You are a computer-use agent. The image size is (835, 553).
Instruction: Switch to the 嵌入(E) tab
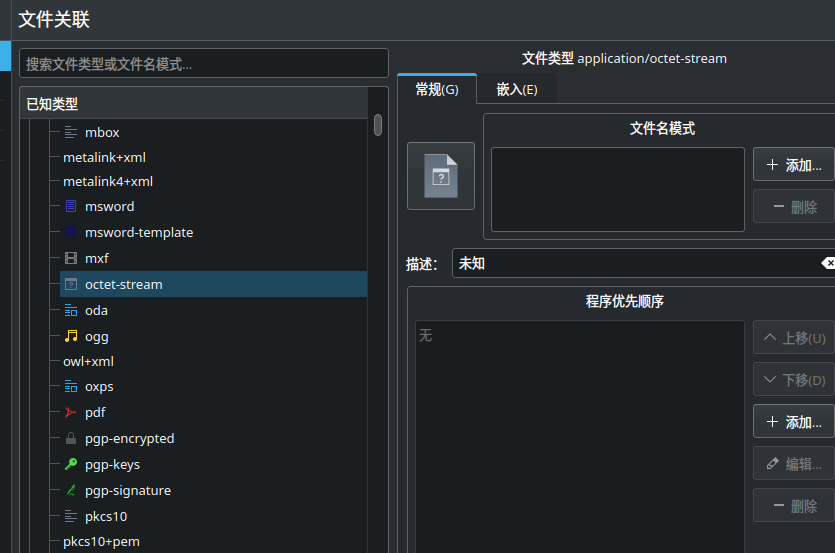516,90
